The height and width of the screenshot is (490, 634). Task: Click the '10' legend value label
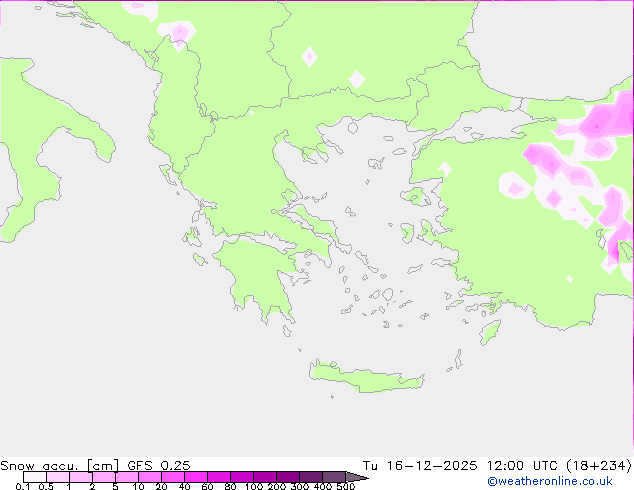coord(138,486)
